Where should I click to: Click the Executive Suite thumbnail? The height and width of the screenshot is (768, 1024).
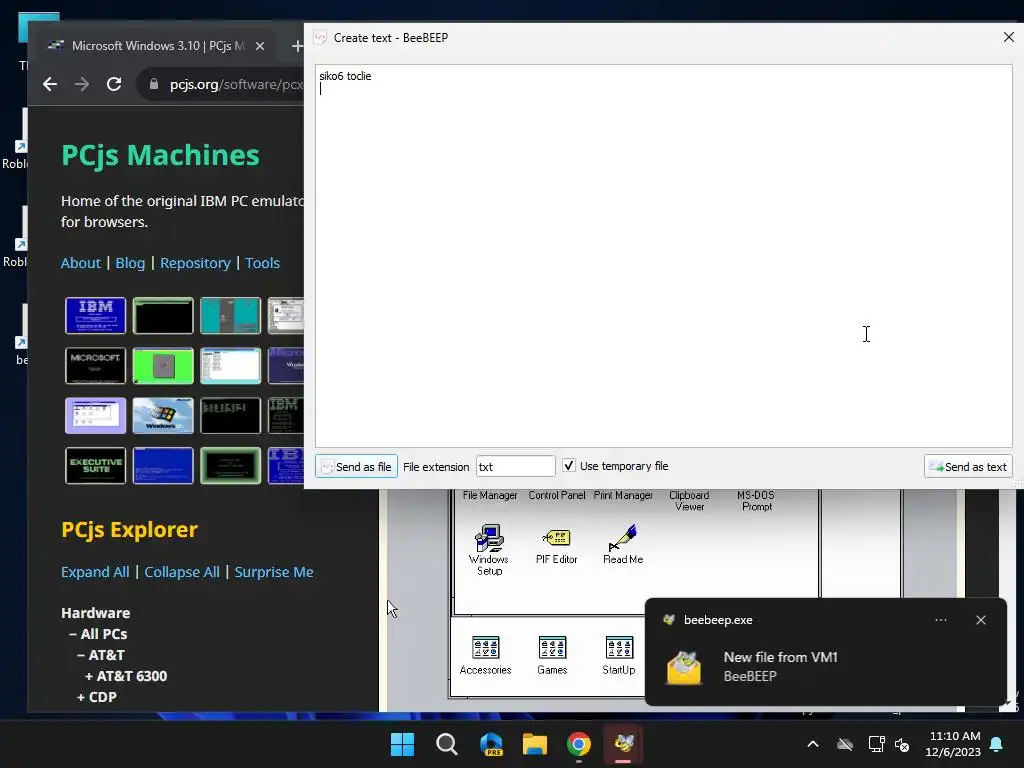click(95, 465)
